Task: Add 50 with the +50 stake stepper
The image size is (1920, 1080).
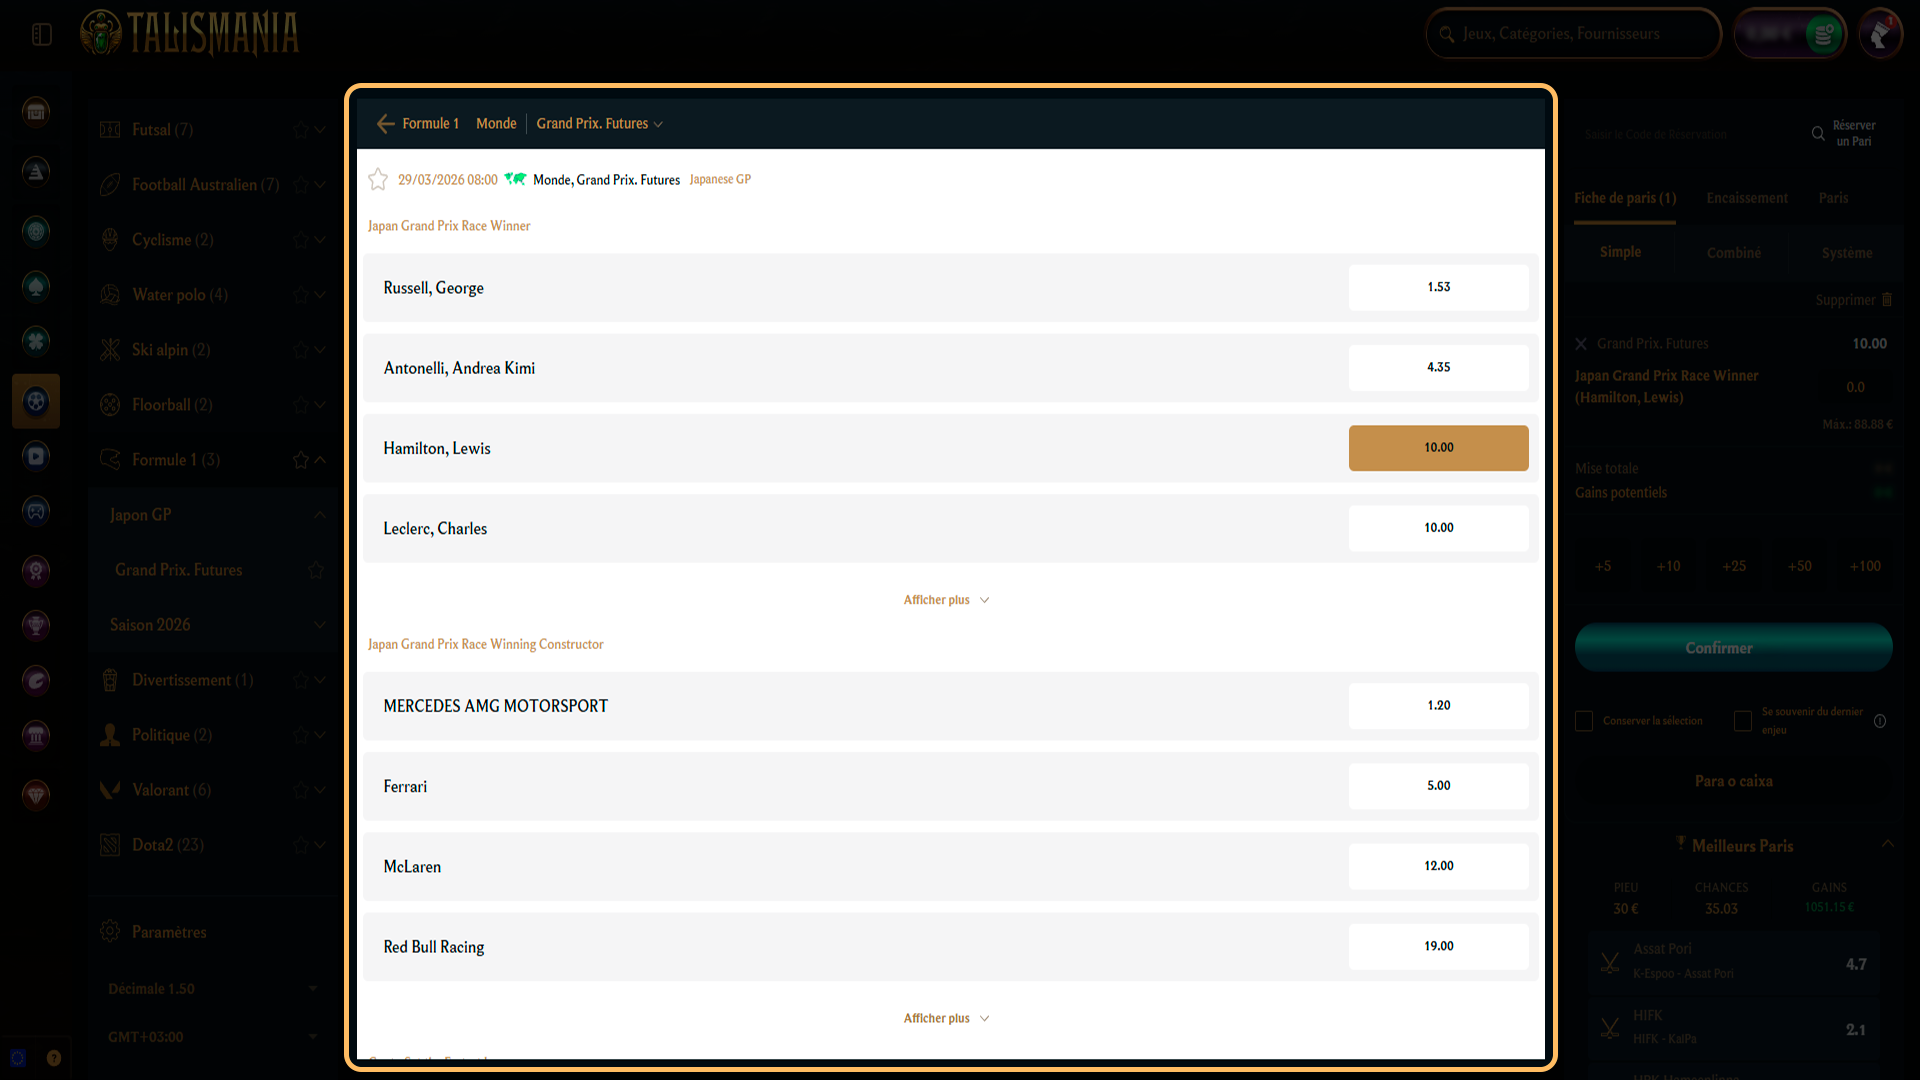Action: click(1799, 565)
